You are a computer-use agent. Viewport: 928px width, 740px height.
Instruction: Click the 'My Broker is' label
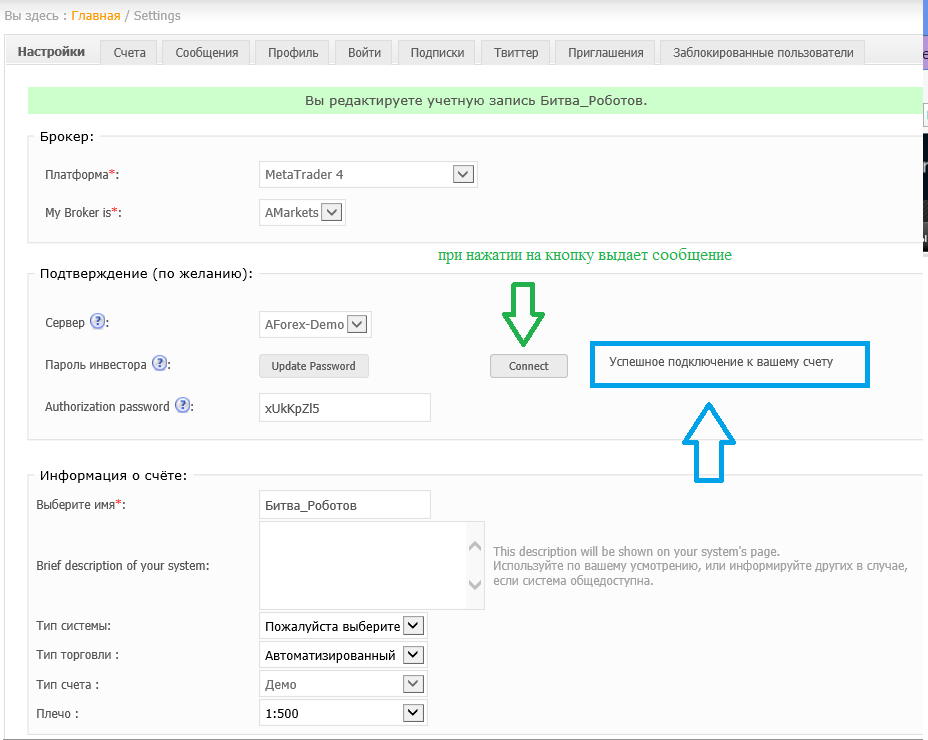click(x=83, y=213)
